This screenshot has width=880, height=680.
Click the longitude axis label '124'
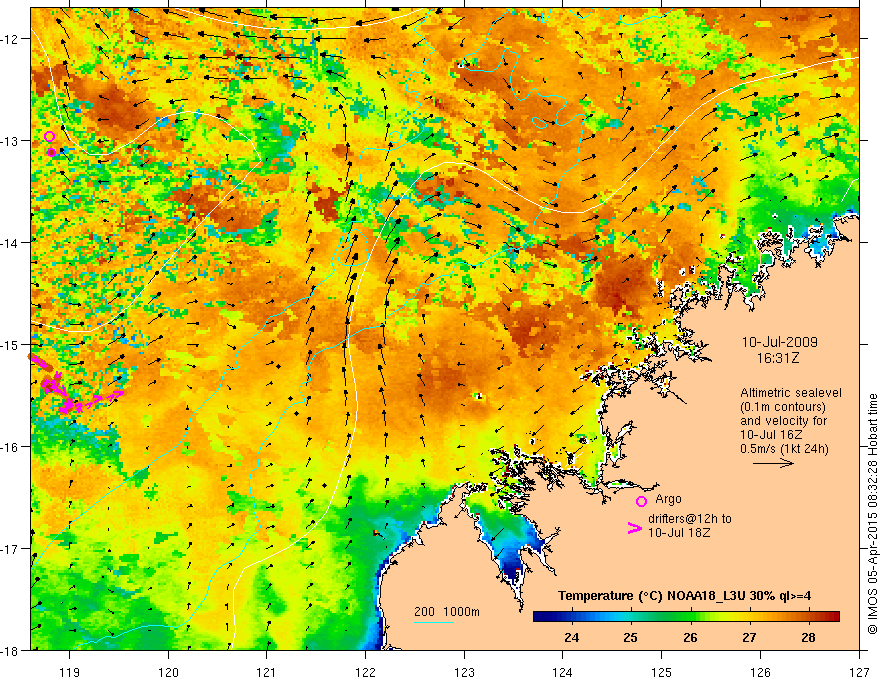tap(563, 672)
